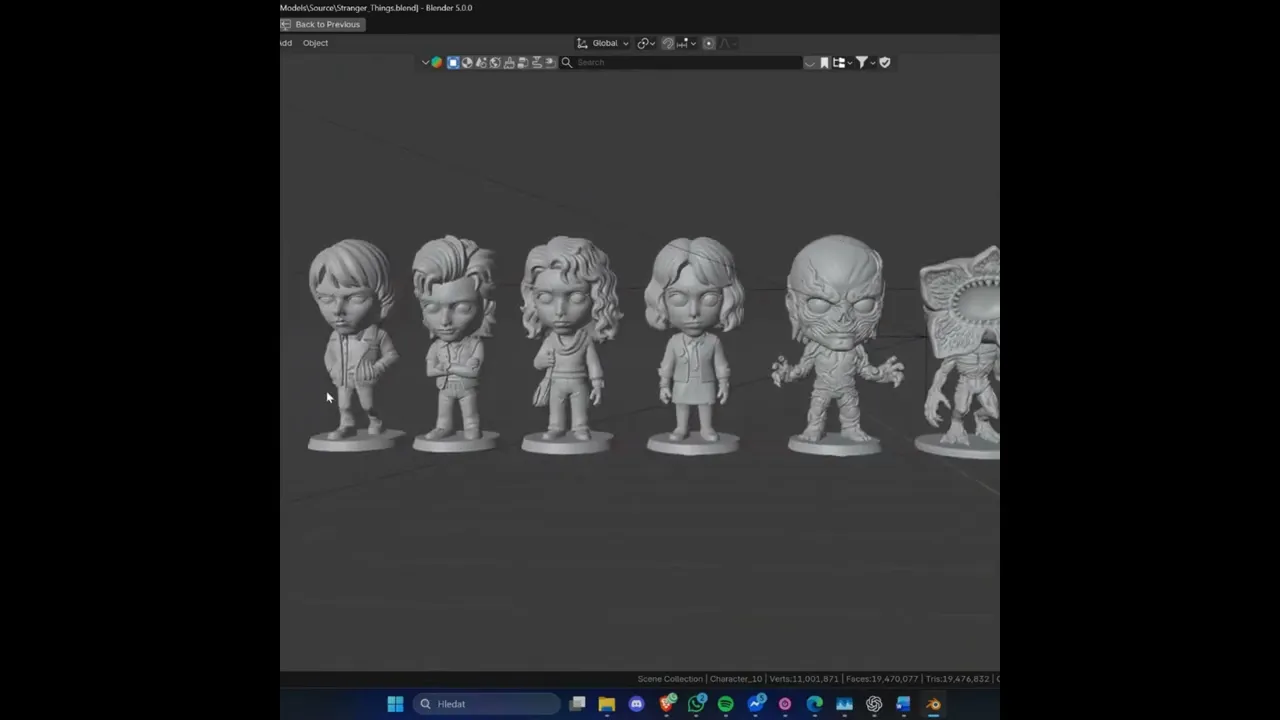Click the Back to Previous button
The width and height of the screenshot is (1280, 720).
[x=321, y=24]
